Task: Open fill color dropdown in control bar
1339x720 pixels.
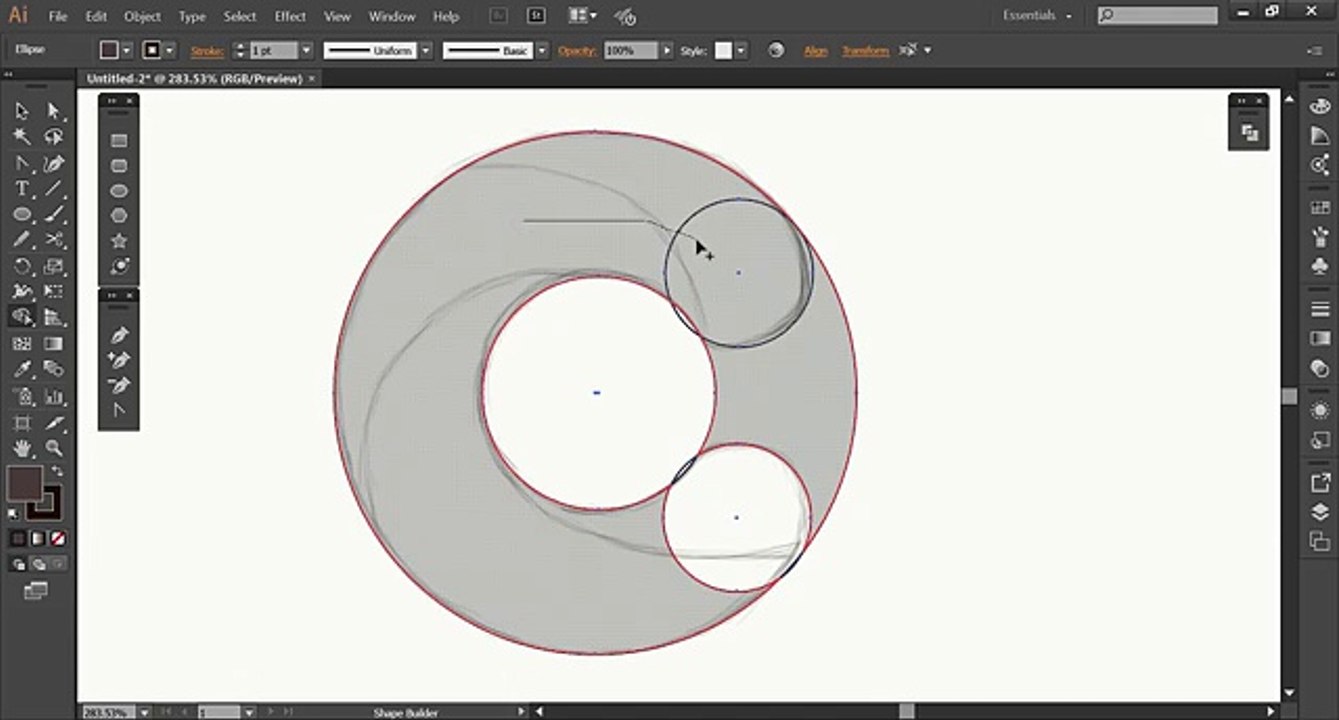Action: pyautogui.click(x=126, y=51)
